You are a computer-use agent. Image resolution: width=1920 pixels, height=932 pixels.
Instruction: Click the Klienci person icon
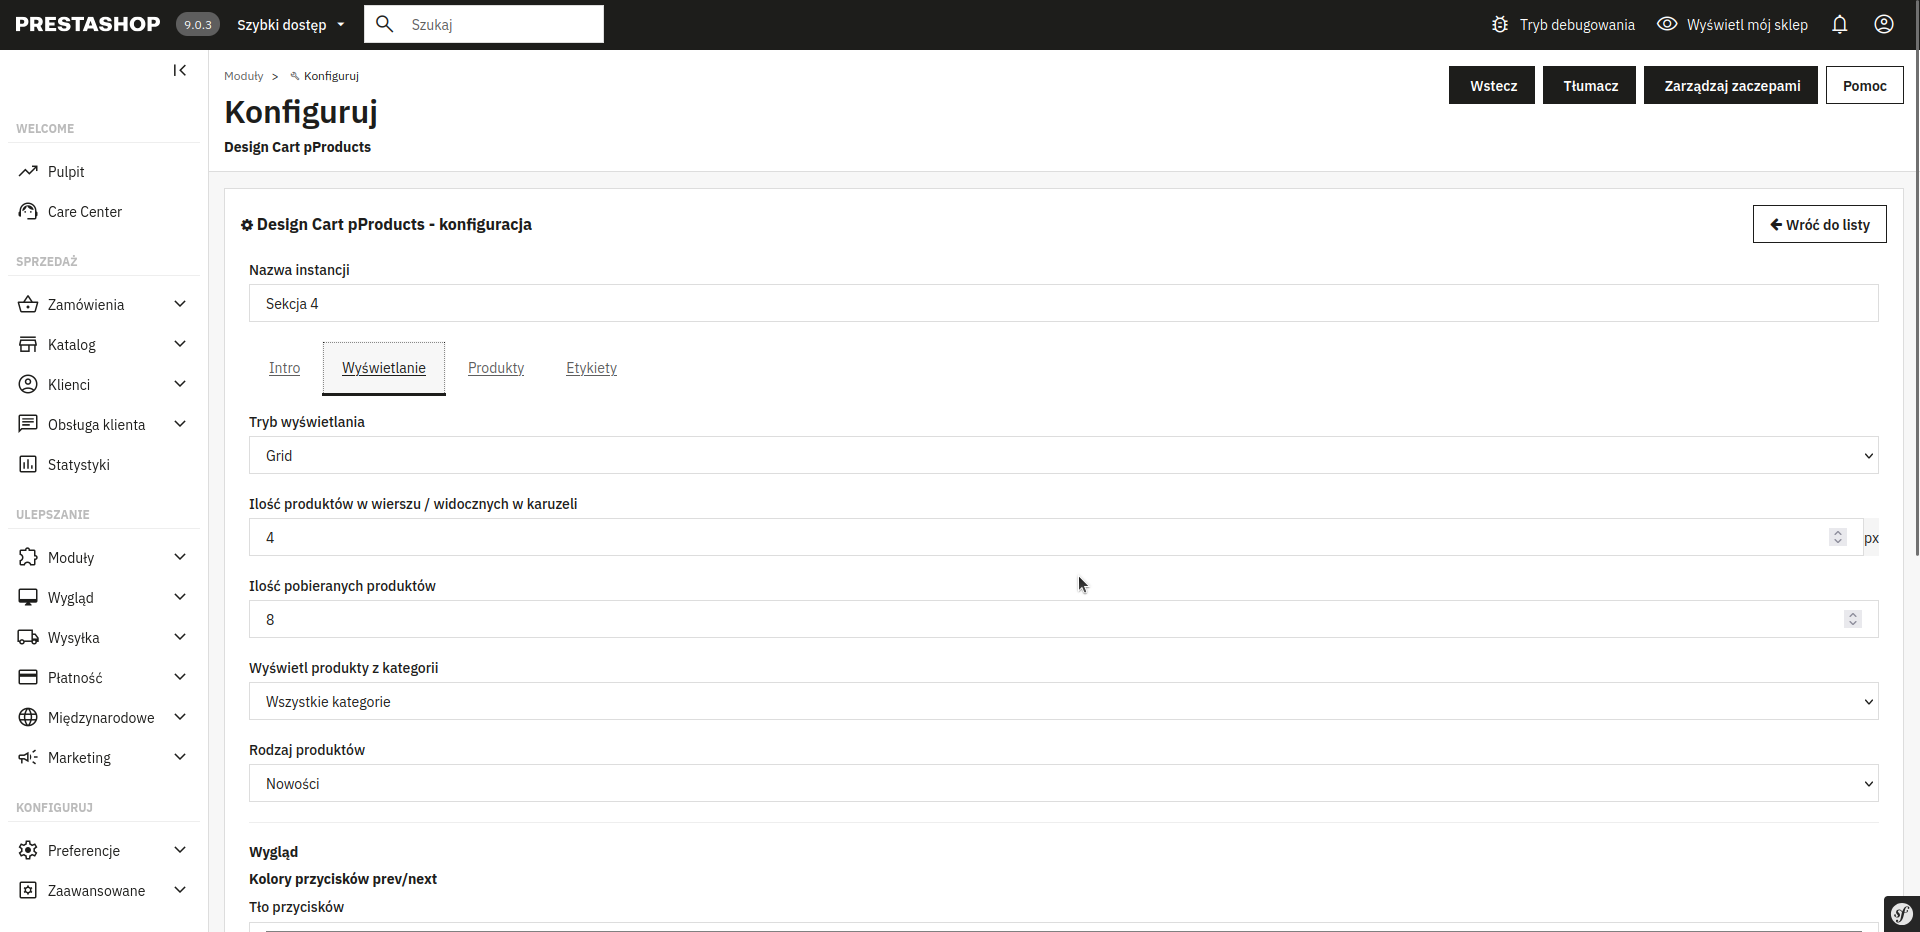tap(28, 384)
